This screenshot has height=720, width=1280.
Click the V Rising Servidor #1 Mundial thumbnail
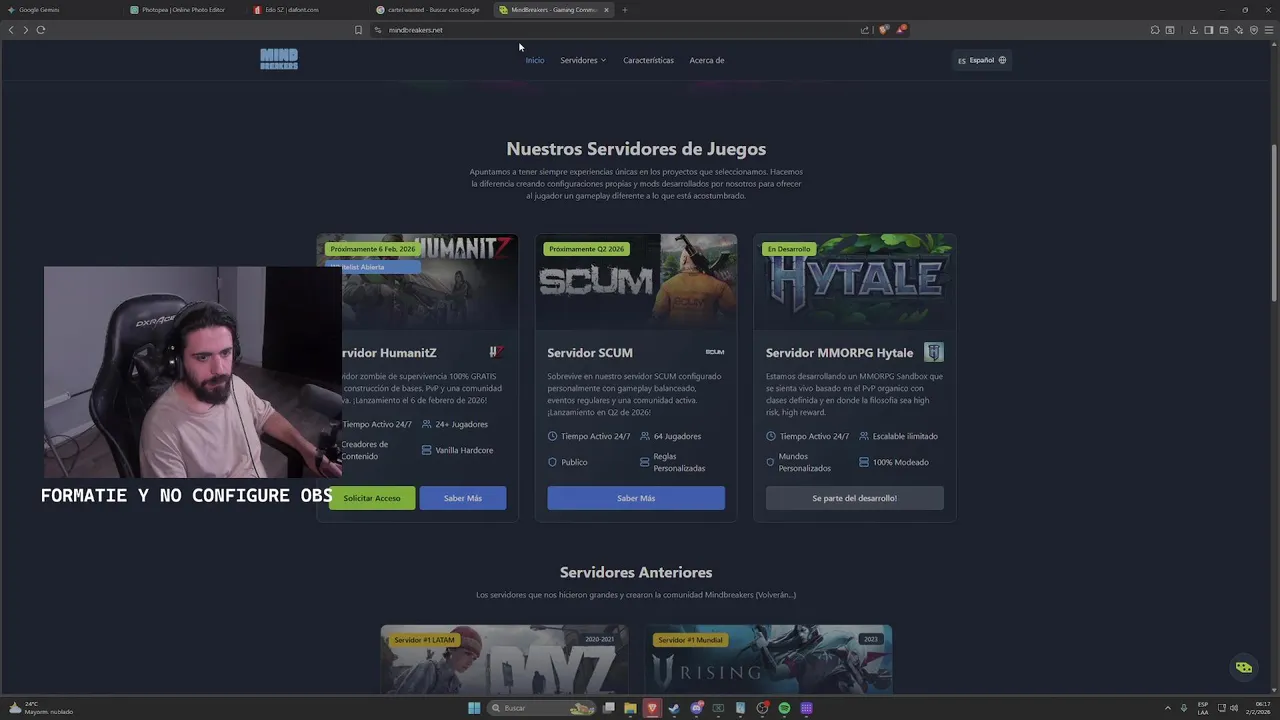pyautogui.click(x=768, y=660)
